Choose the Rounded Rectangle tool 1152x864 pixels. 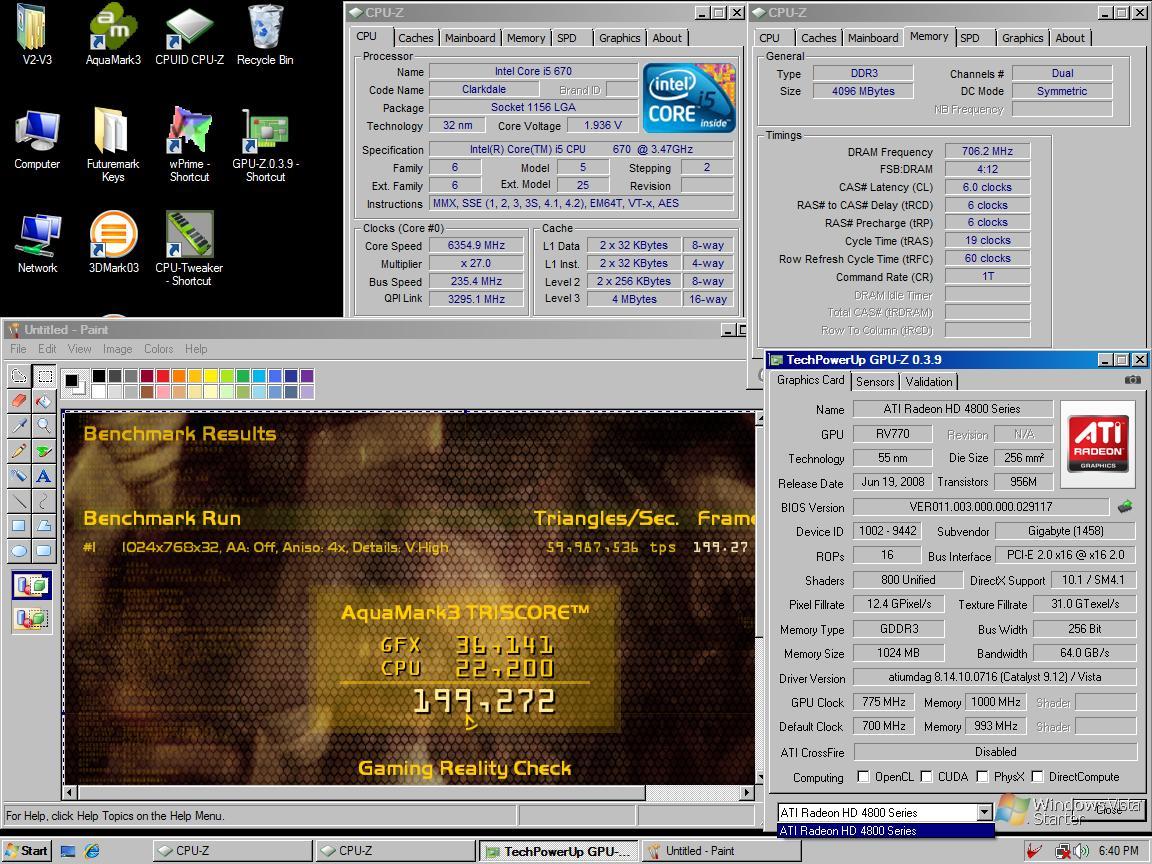[x=44, y=550]
